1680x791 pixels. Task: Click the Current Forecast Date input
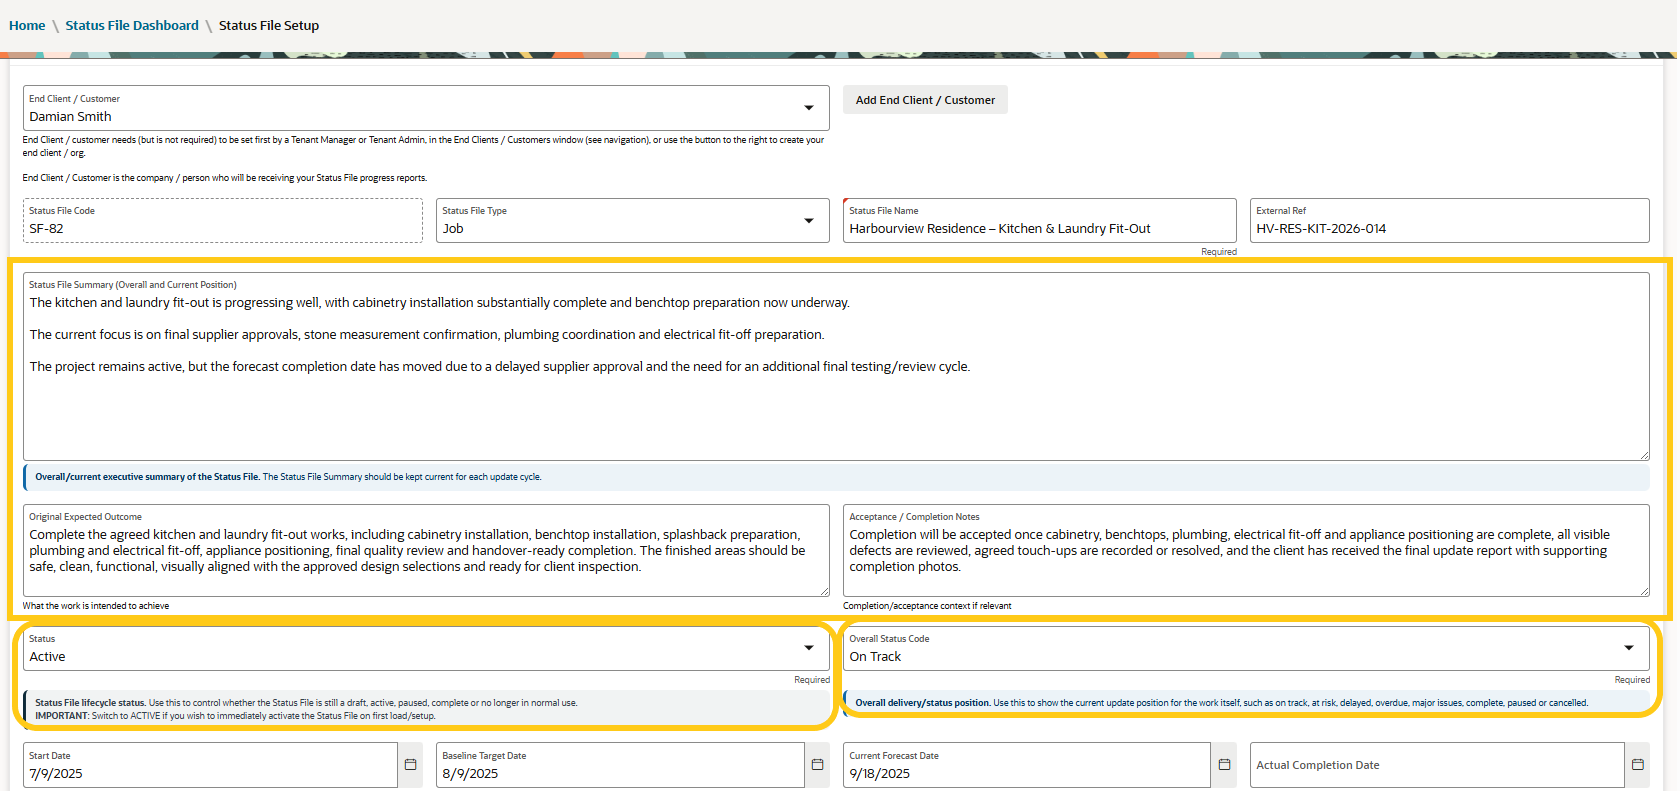click(1027, 765)
